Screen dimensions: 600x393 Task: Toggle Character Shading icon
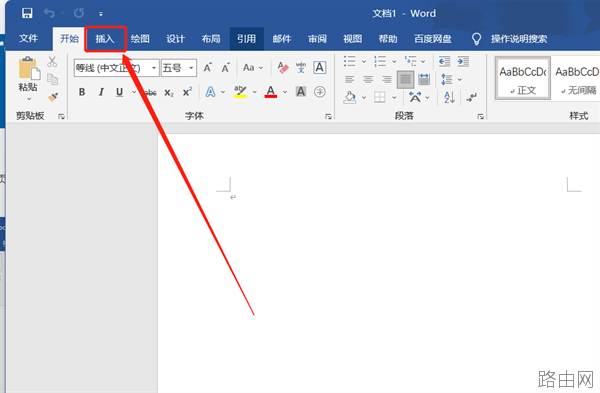tap(301, 91)
